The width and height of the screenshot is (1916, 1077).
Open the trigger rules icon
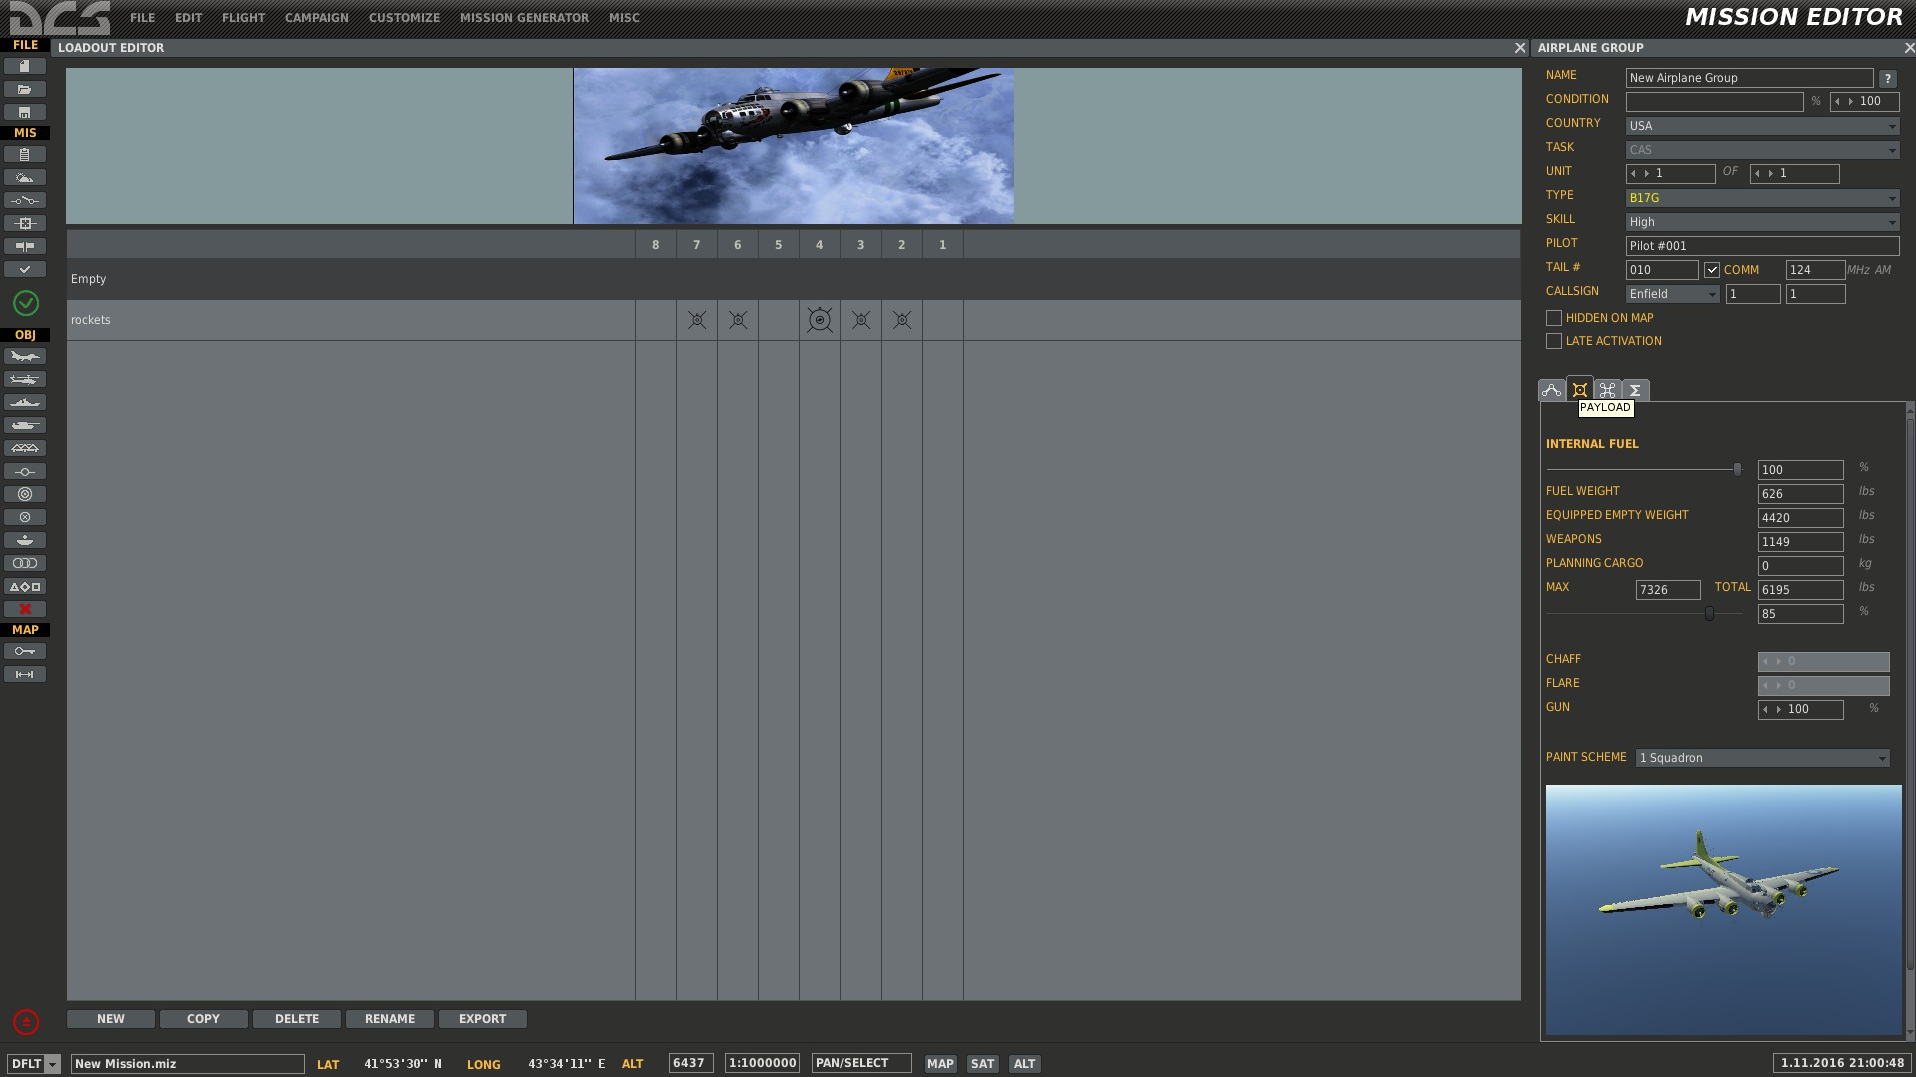pyautogui.click(x=25, y=200)
